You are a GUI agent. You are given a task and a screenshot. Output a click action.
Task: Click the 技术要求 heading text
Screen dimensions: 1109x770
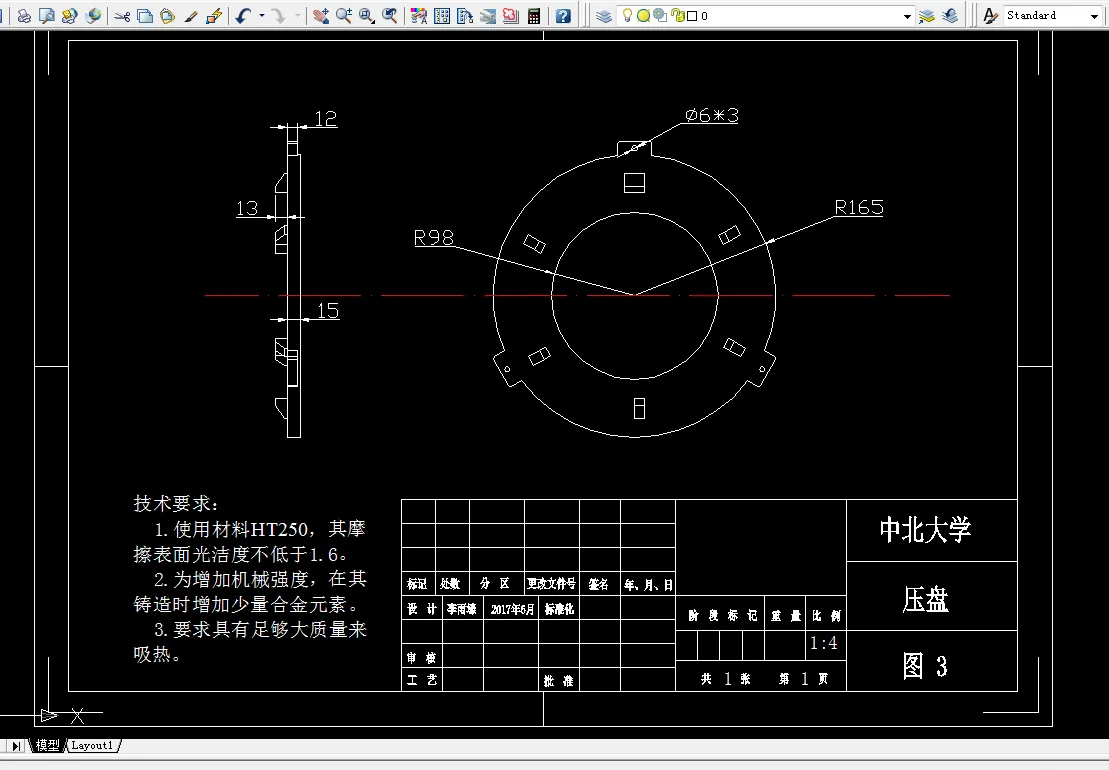point(177,503)
